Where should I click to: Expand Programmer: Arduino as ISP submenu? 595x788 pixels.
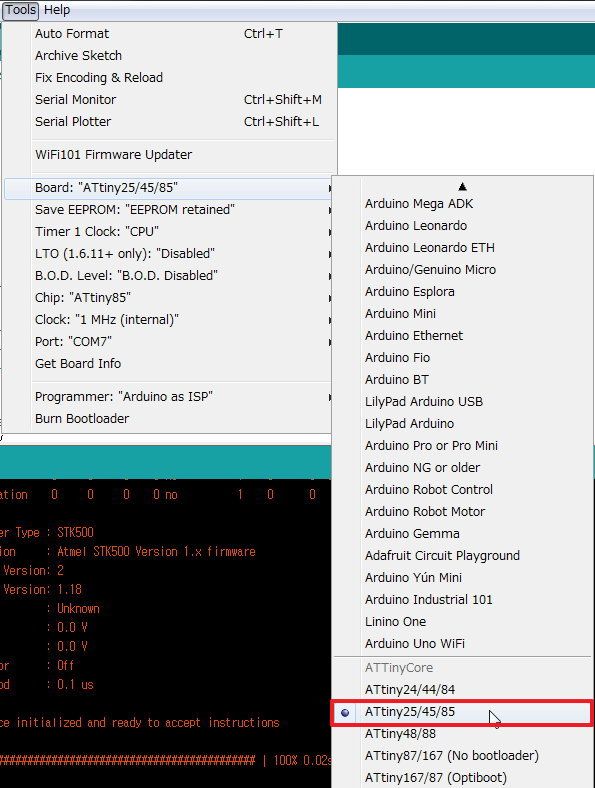tap(169, 397)
